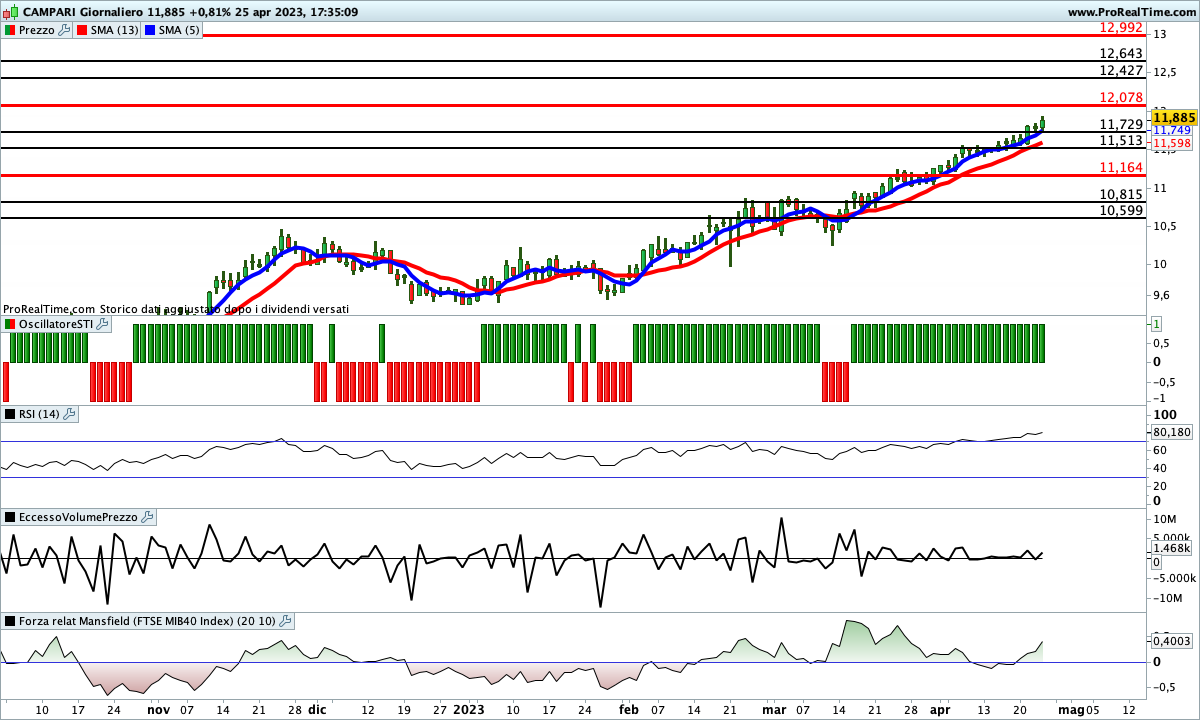Click the level label 12,427

click(1121, 70)
